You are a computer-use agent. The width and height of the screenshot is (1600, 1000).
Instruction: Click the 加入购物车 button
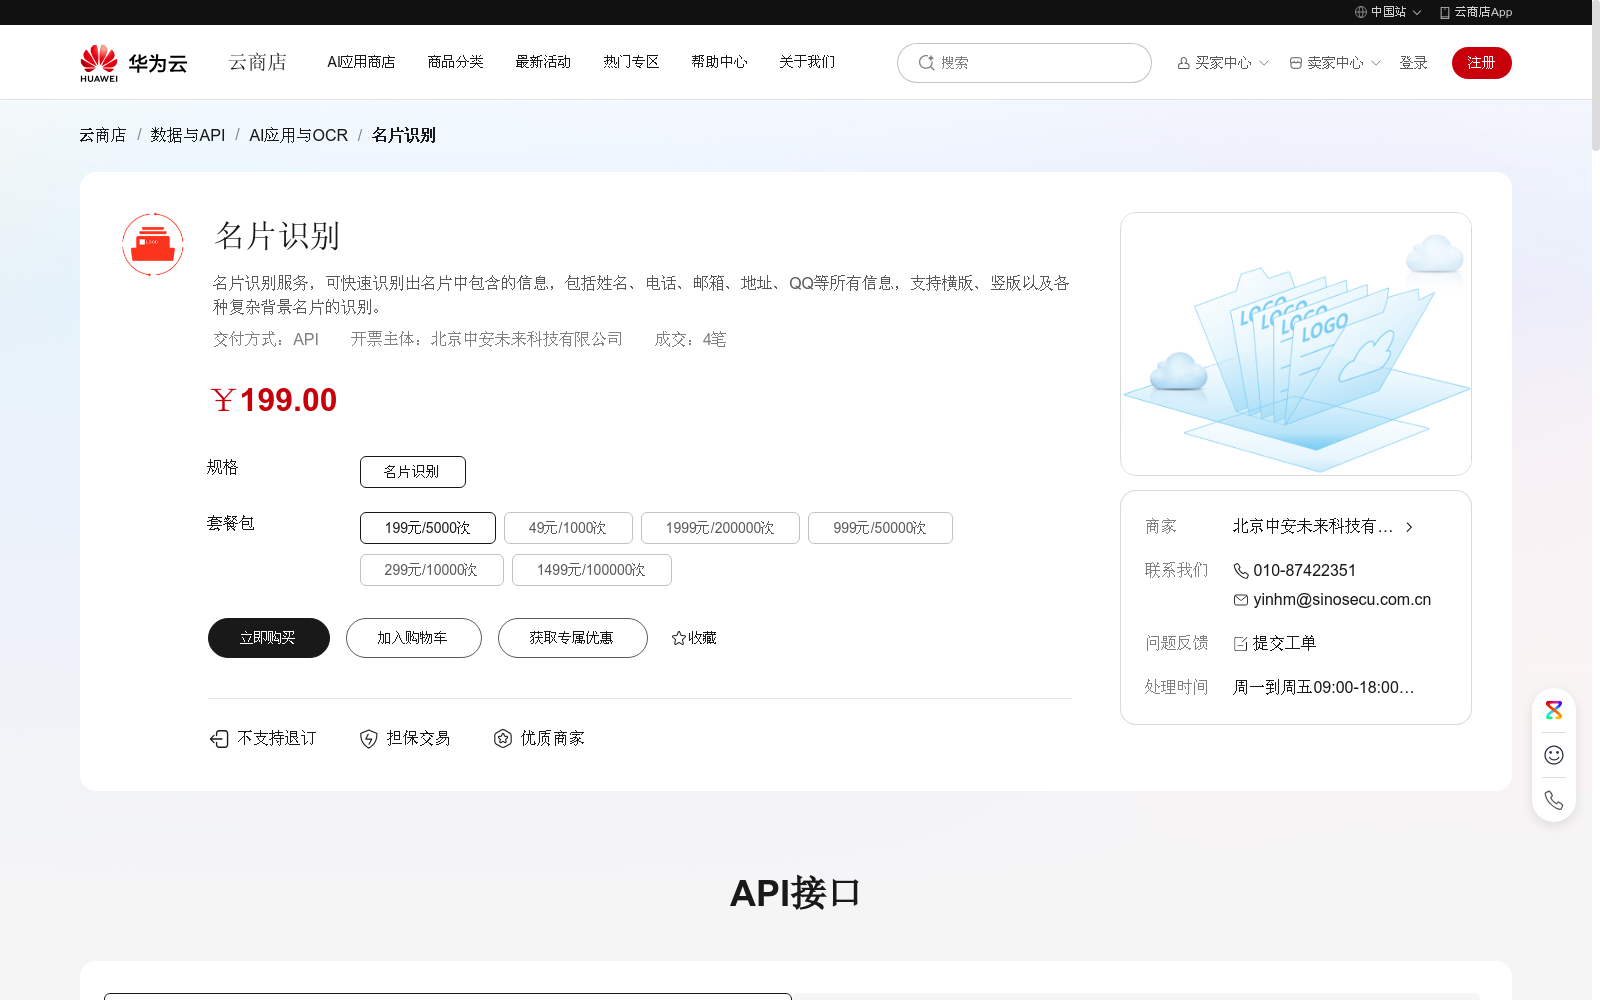coord(414,638)
